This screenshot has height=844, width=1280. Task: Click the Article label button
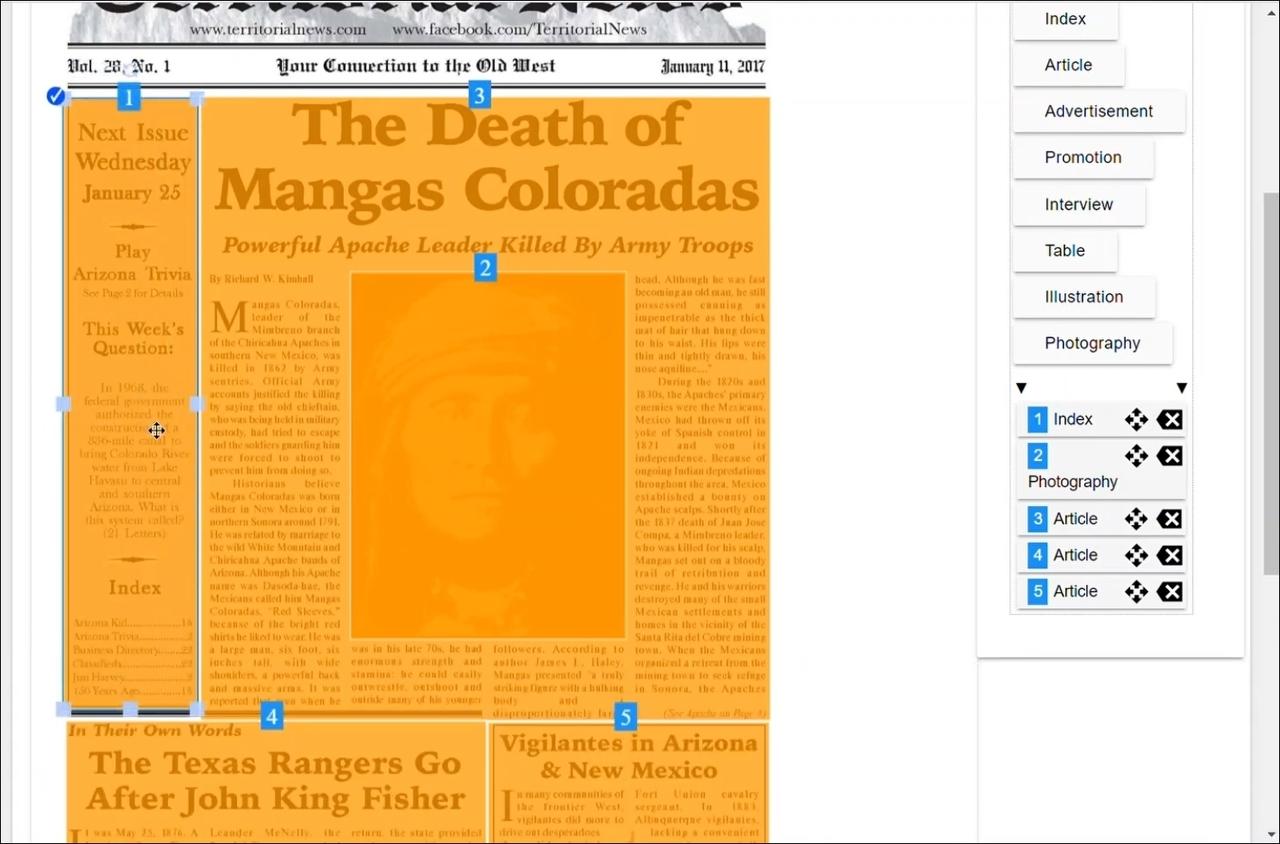(x=1068, y=65)
